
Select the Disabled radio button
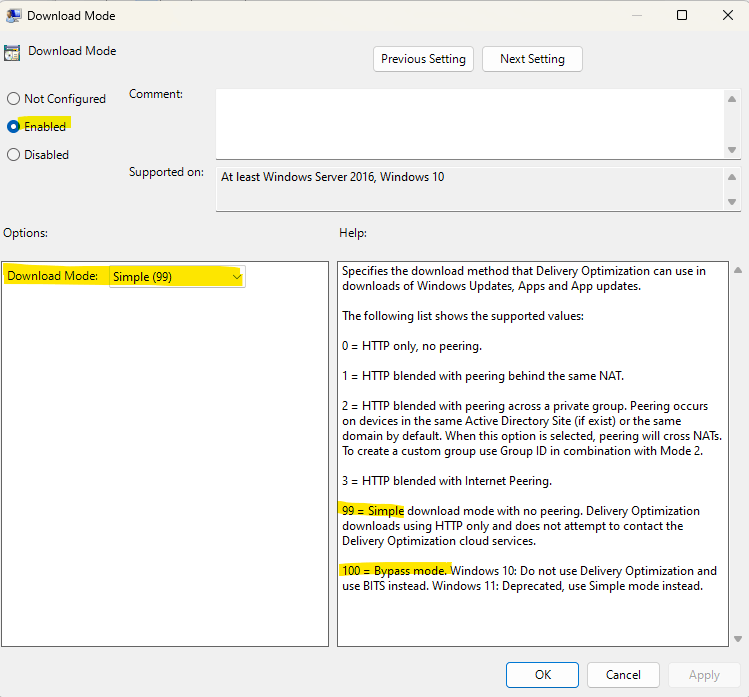(x=13, y=155)
